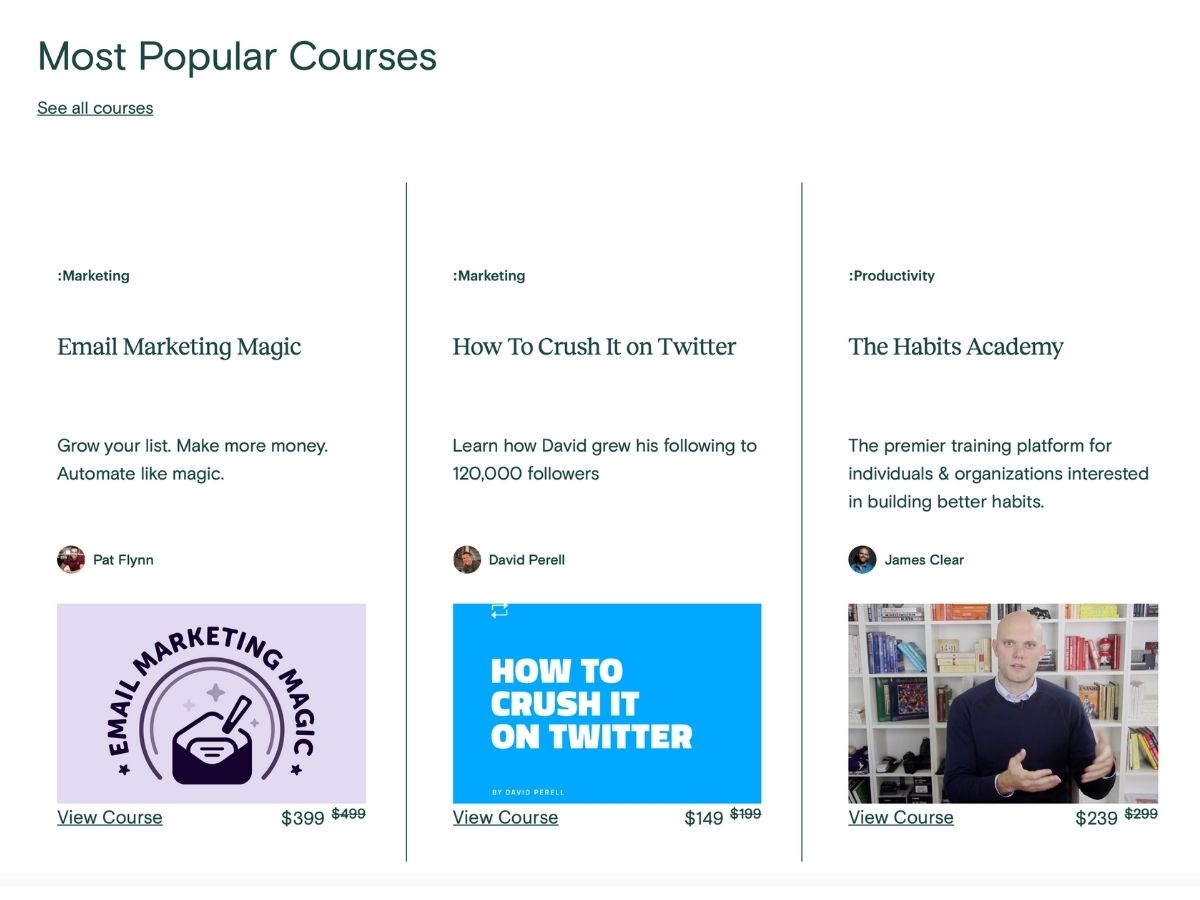View Course for Email Marketing Magic
Screen dimensions: 1200x900
pos(110,817)
